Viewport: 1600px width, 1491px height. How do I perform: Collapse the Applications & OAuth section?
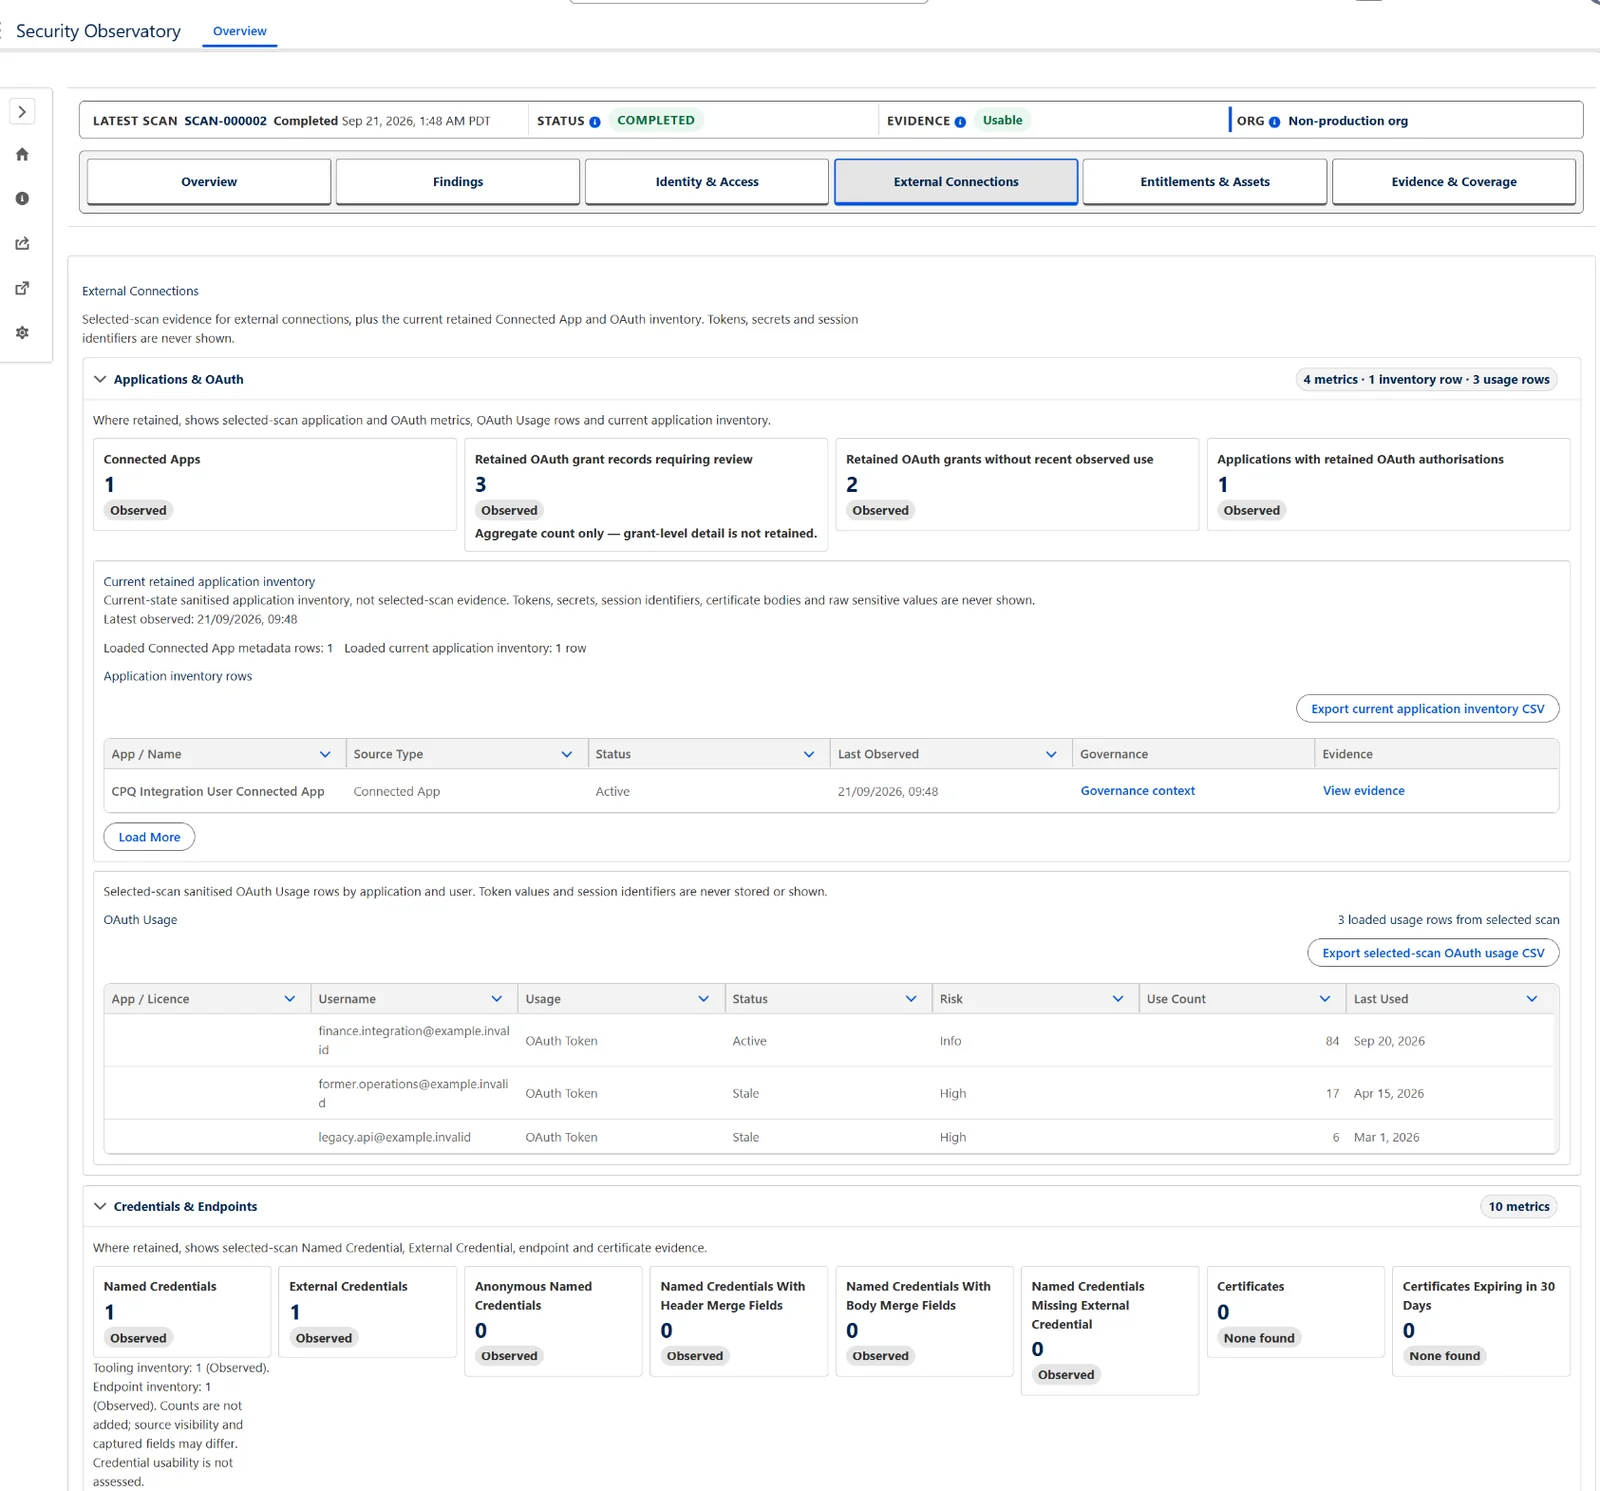click(100, 379)
